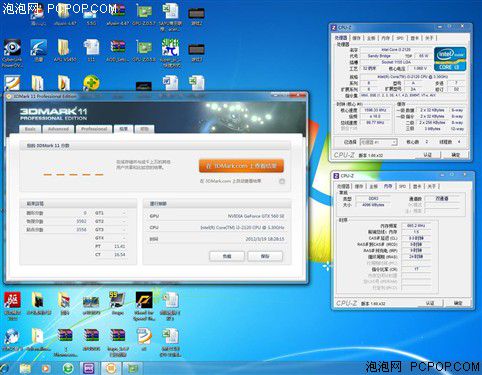This screenshot has height=375, width=482.
Task: Click the Sandy Bridge code name field
Action: (379, 56)
